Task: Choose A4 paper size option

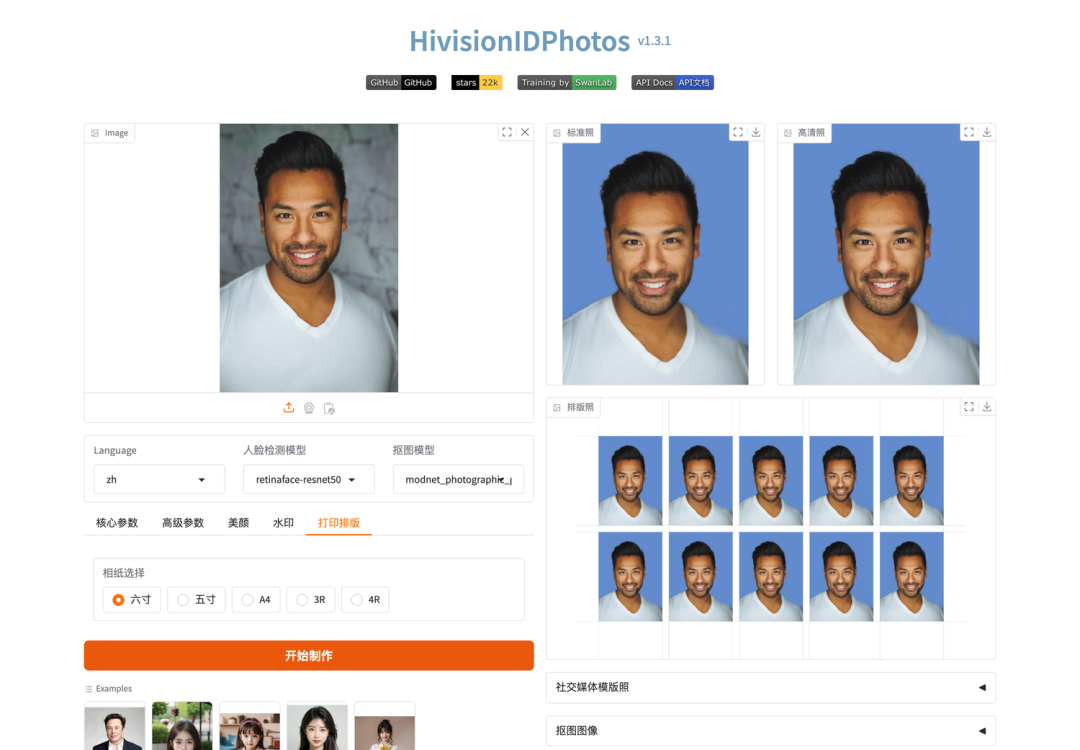Action: click(256, 600)
